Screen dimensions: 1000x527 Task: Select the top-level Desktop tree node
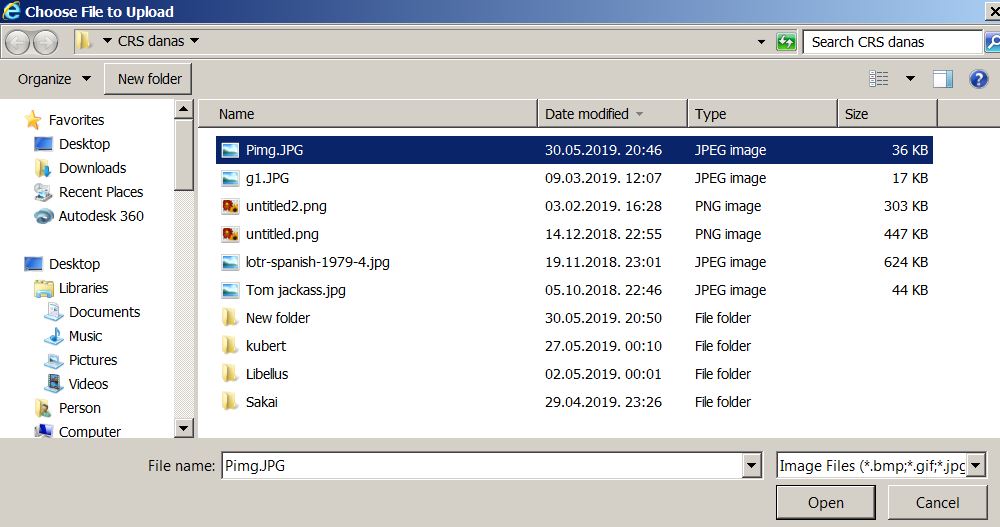pos(75,264)
